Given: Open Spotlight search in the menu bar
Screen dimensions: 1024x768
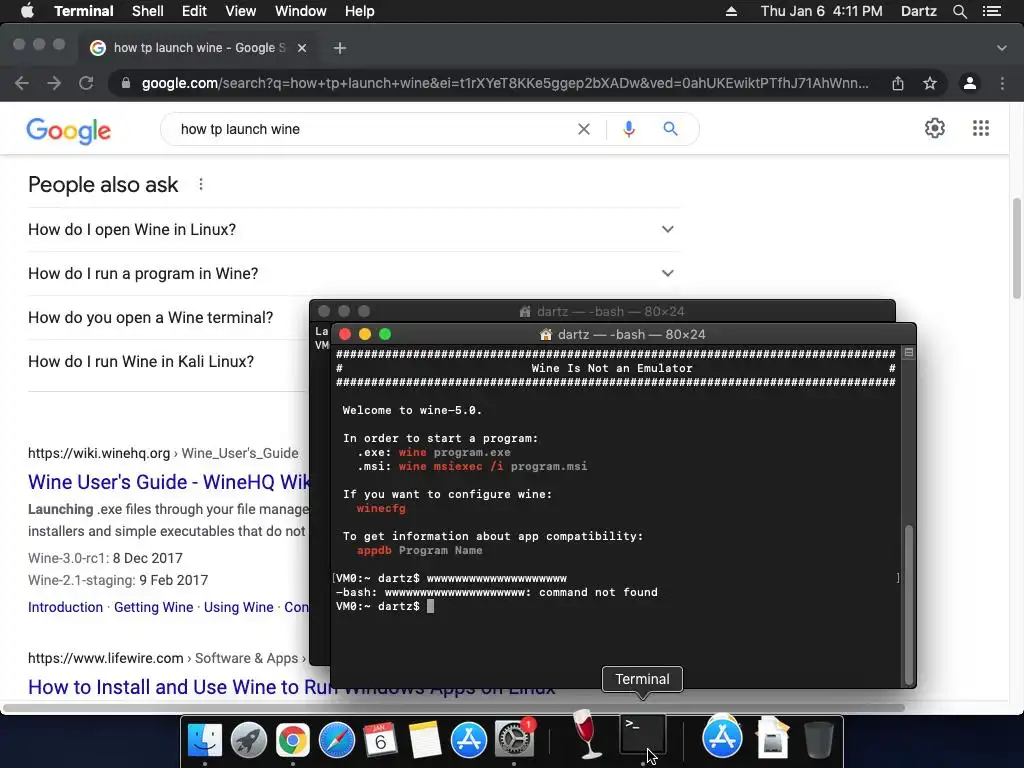Looking at the screenshot, I should tap(959, 11).
